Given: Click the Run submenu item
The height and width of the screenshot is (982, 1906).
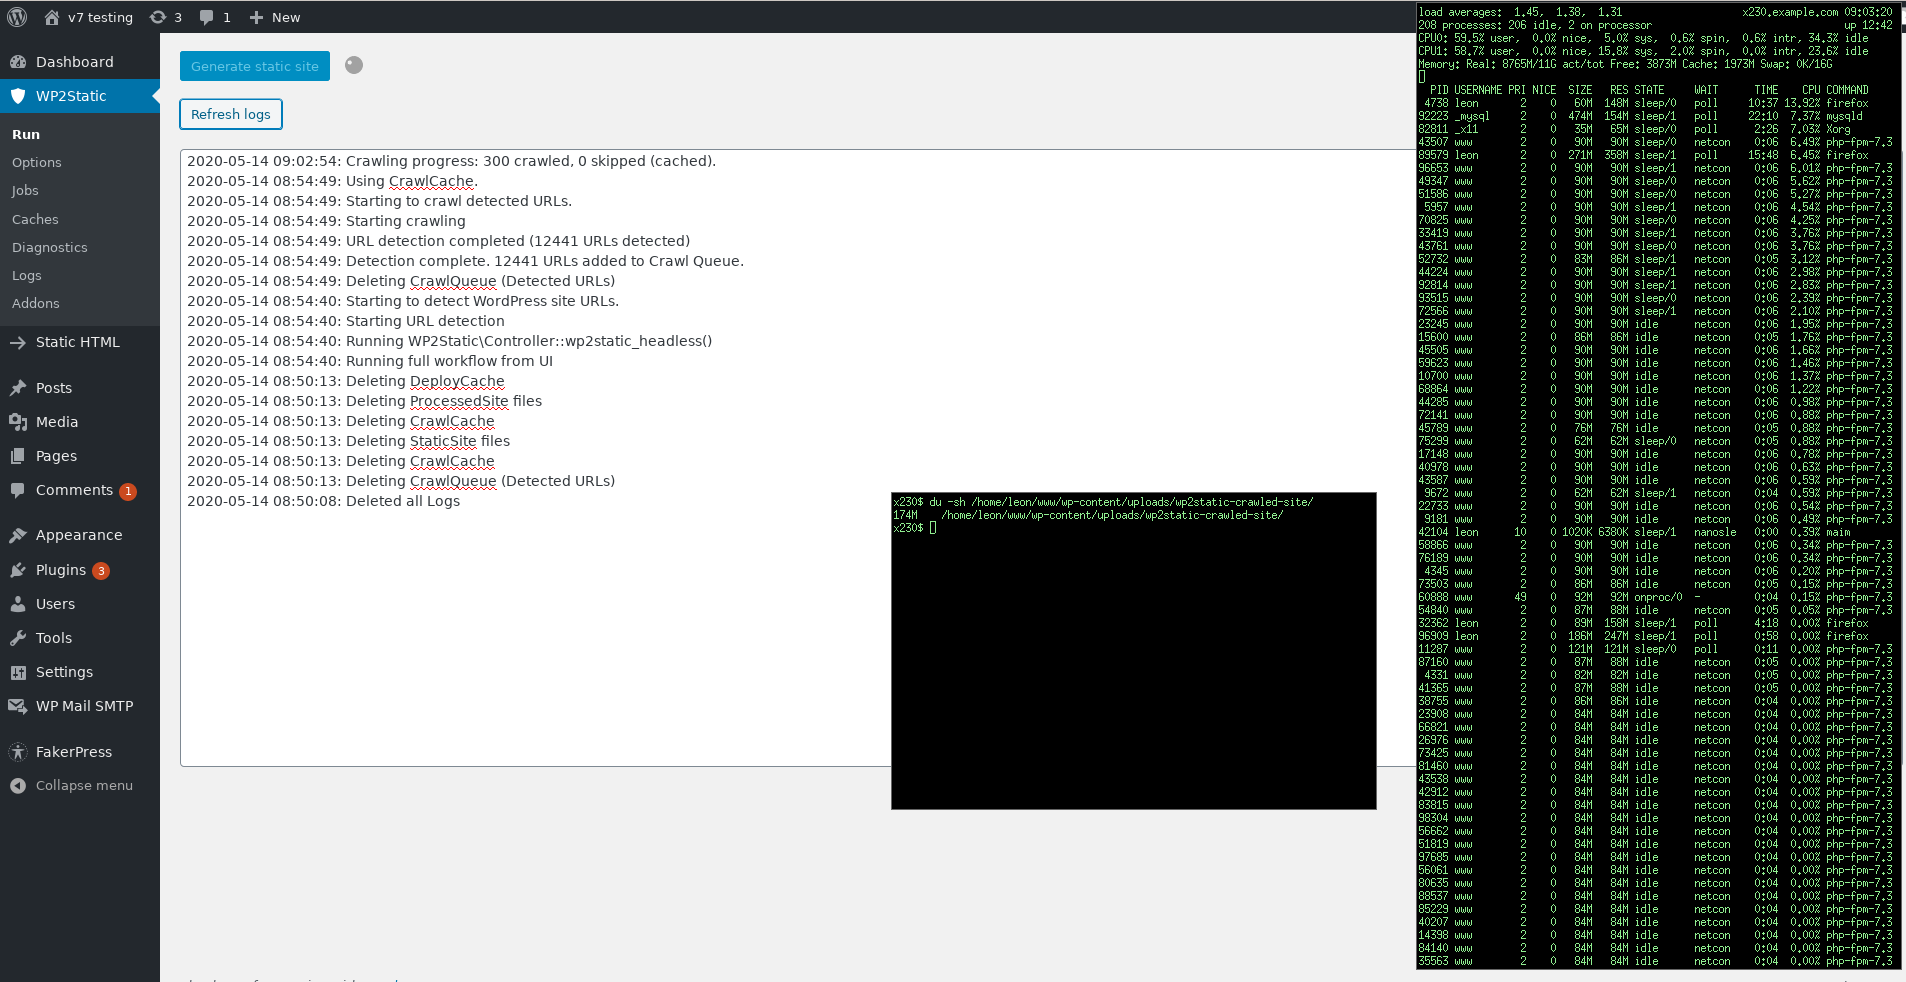Looking at the screenshot, I should pyautogui.click(x=26, y=134).
